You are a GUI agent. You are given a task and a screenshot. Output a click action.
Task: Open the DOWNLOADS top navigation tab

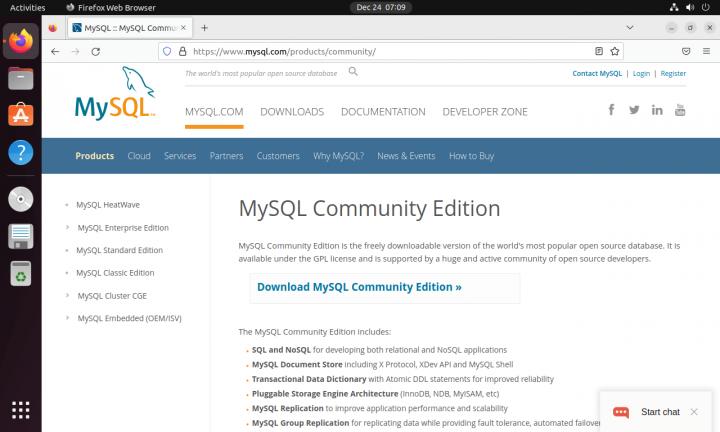[x=292, y=112]
